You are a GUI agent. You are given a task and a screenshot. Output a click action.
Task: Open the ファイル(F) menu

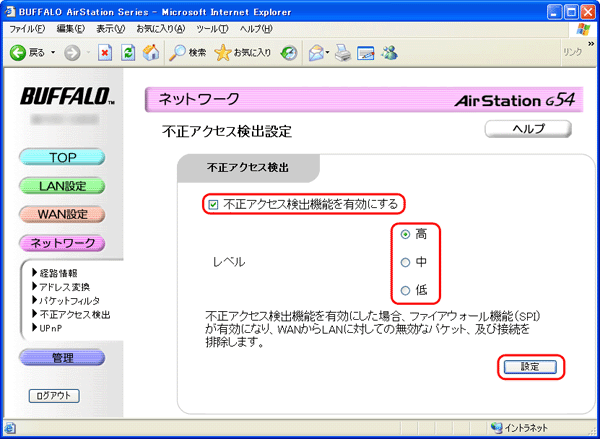coord(26,29)
